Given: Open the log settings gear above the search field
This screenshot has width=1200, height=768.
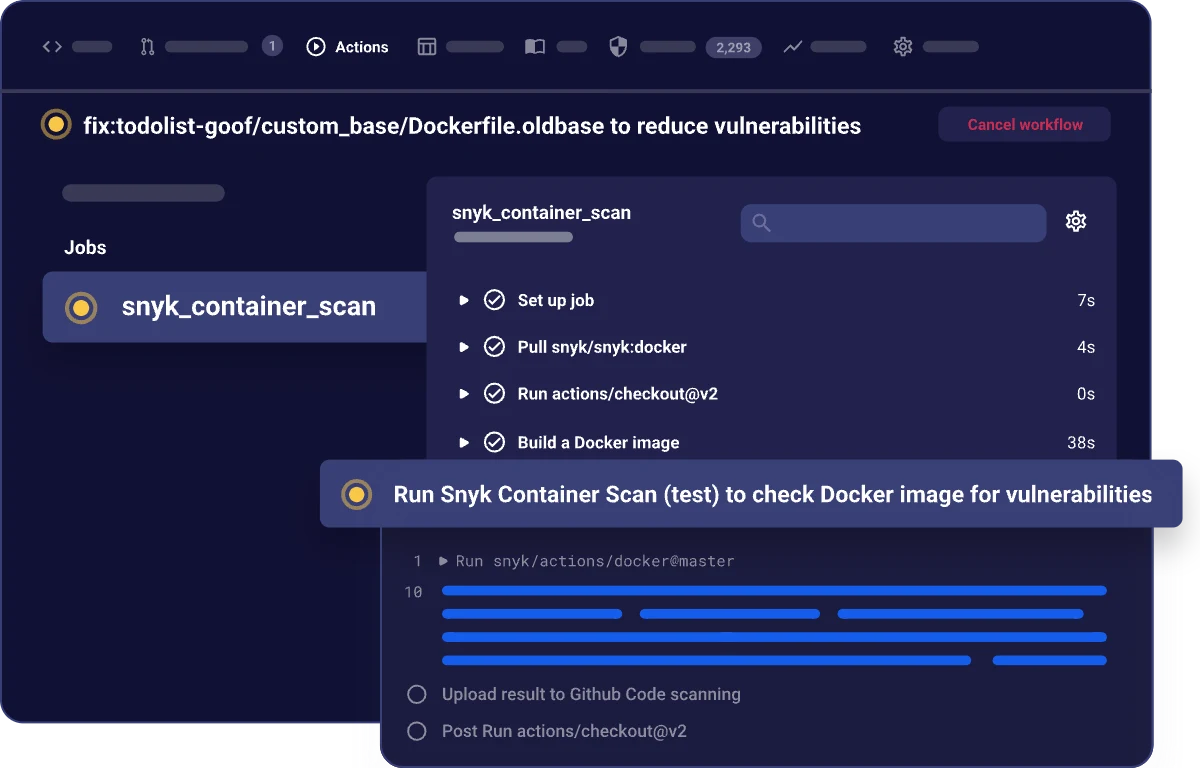Looking at the screenshot, I should 1076,221.
